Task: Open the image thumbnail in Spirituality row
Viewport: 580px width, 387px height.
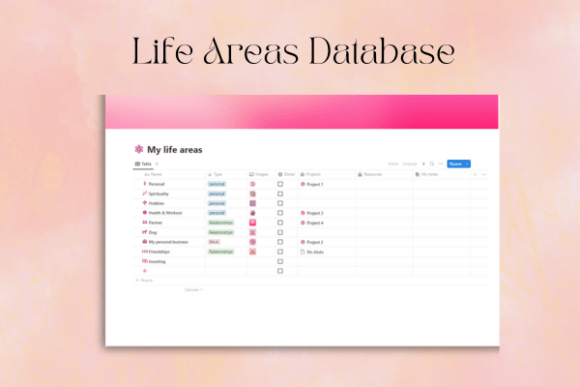Action: click(x=253, y=194)
